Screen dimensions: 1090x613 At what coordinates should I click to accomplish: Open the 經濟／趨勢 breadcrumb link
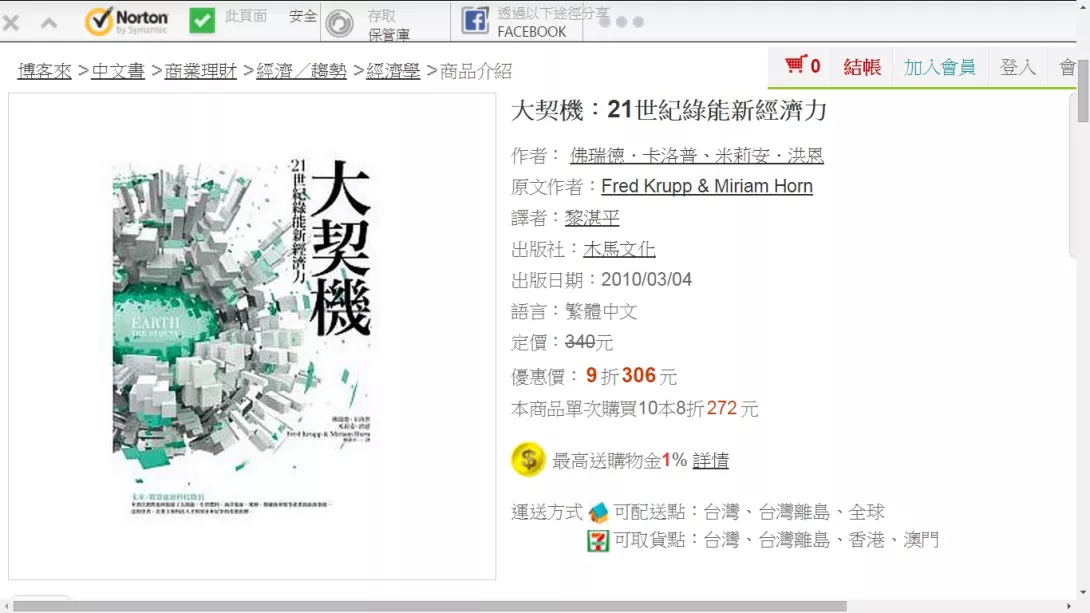302,71
